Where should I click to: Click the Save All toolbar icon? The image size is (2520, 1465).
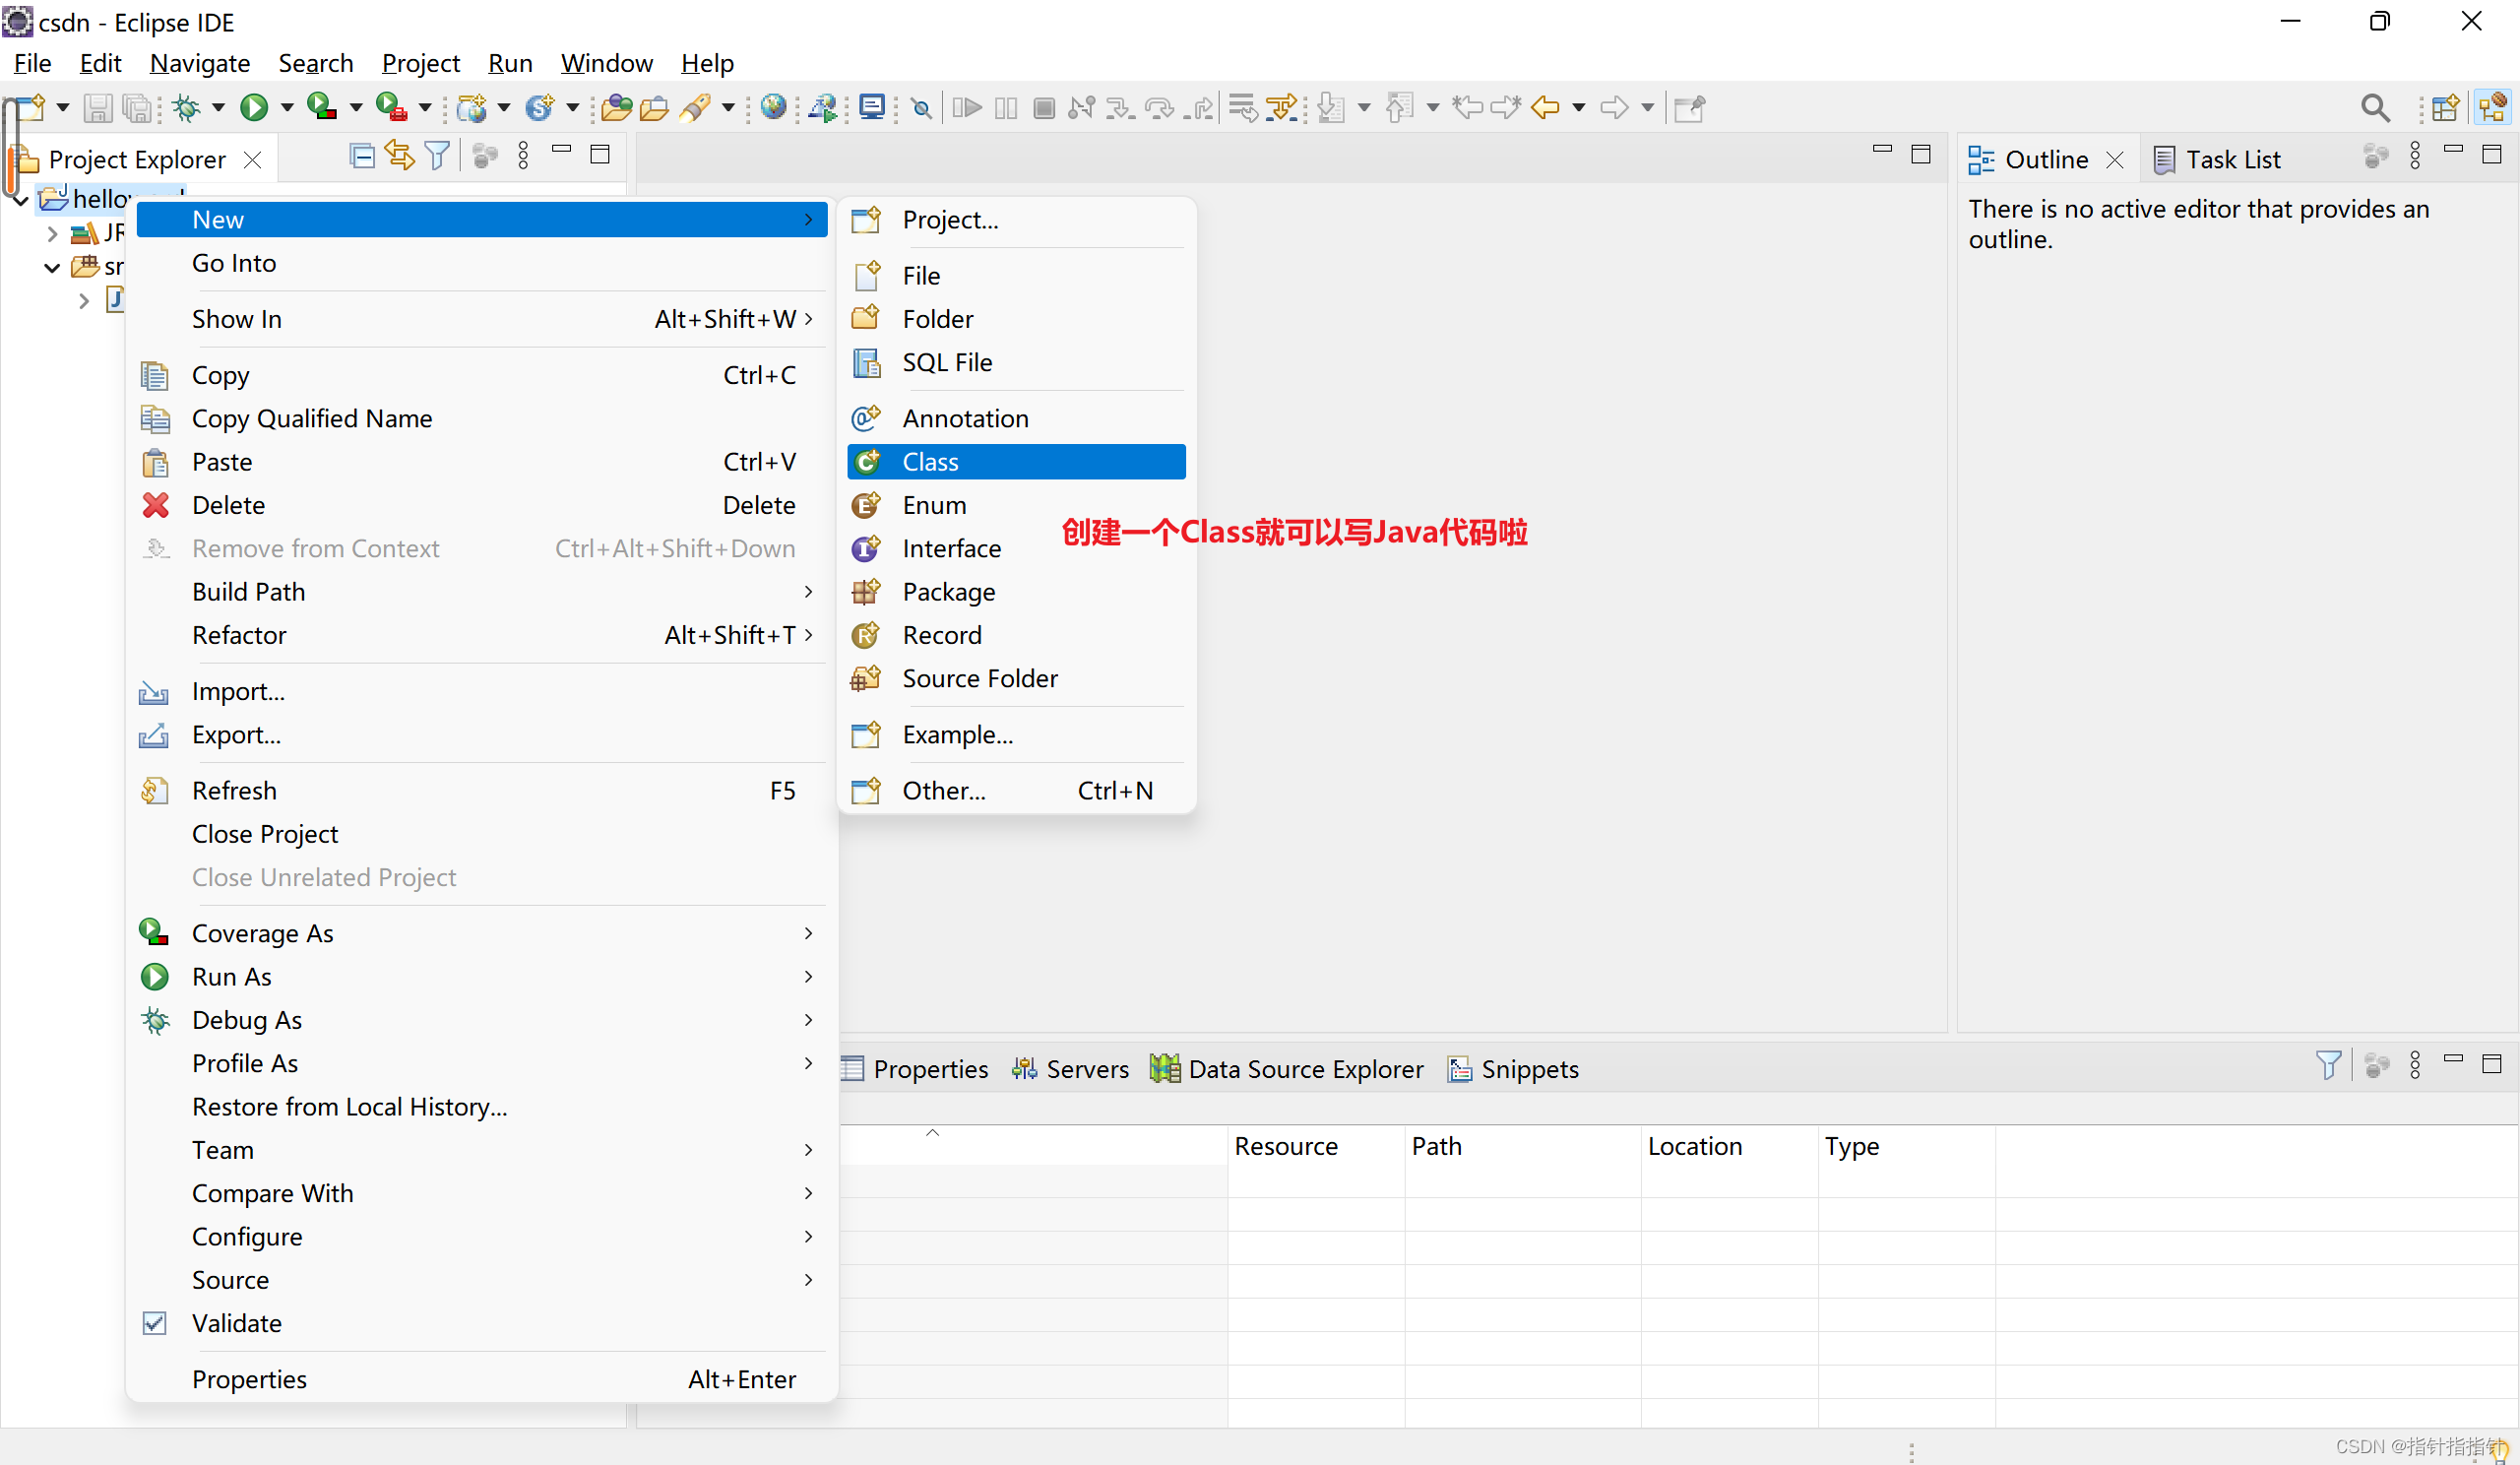coord(136,107)
